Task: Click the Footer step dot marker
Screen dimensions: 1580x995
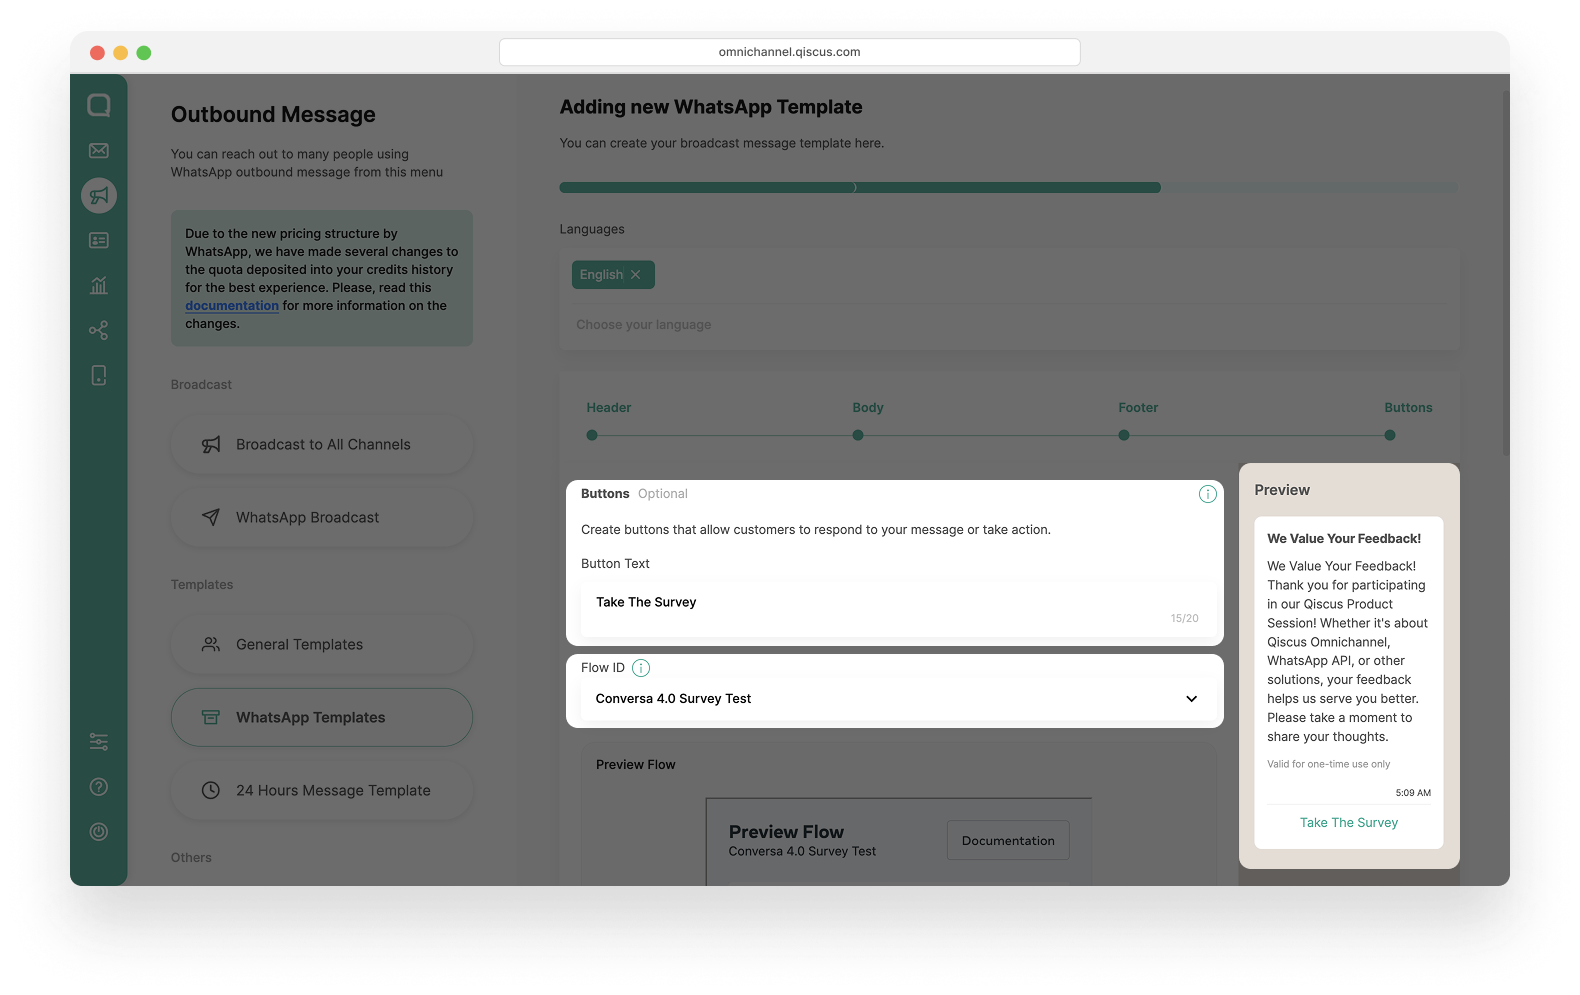Action: click(1124, 435)
